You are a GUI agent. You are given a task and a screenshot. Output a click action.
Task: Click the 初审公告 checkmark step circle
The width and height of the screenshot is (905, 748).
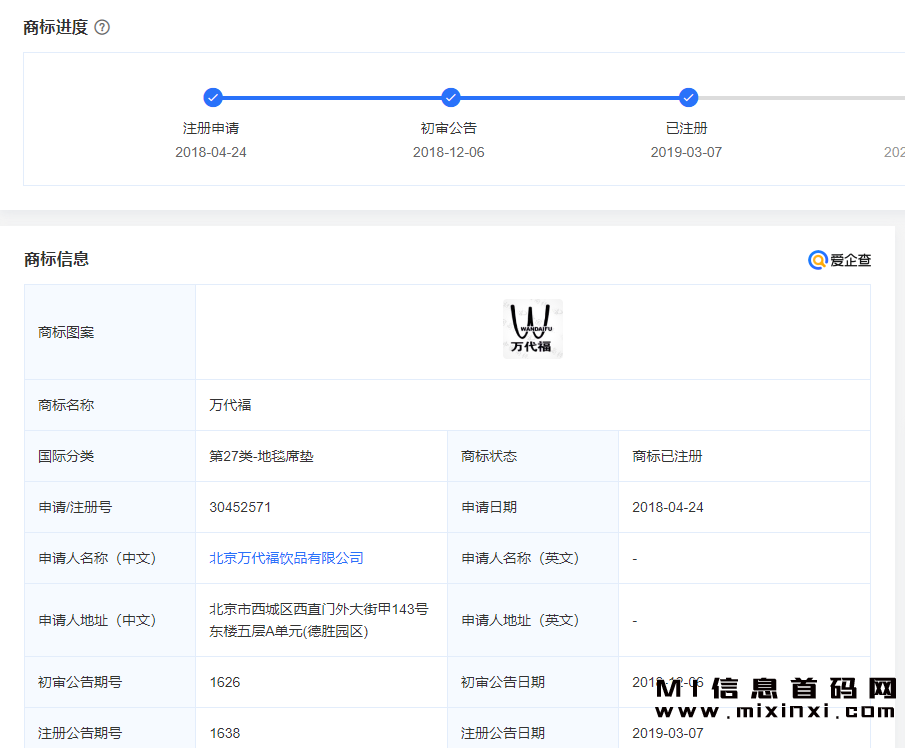tap(450, 97)
